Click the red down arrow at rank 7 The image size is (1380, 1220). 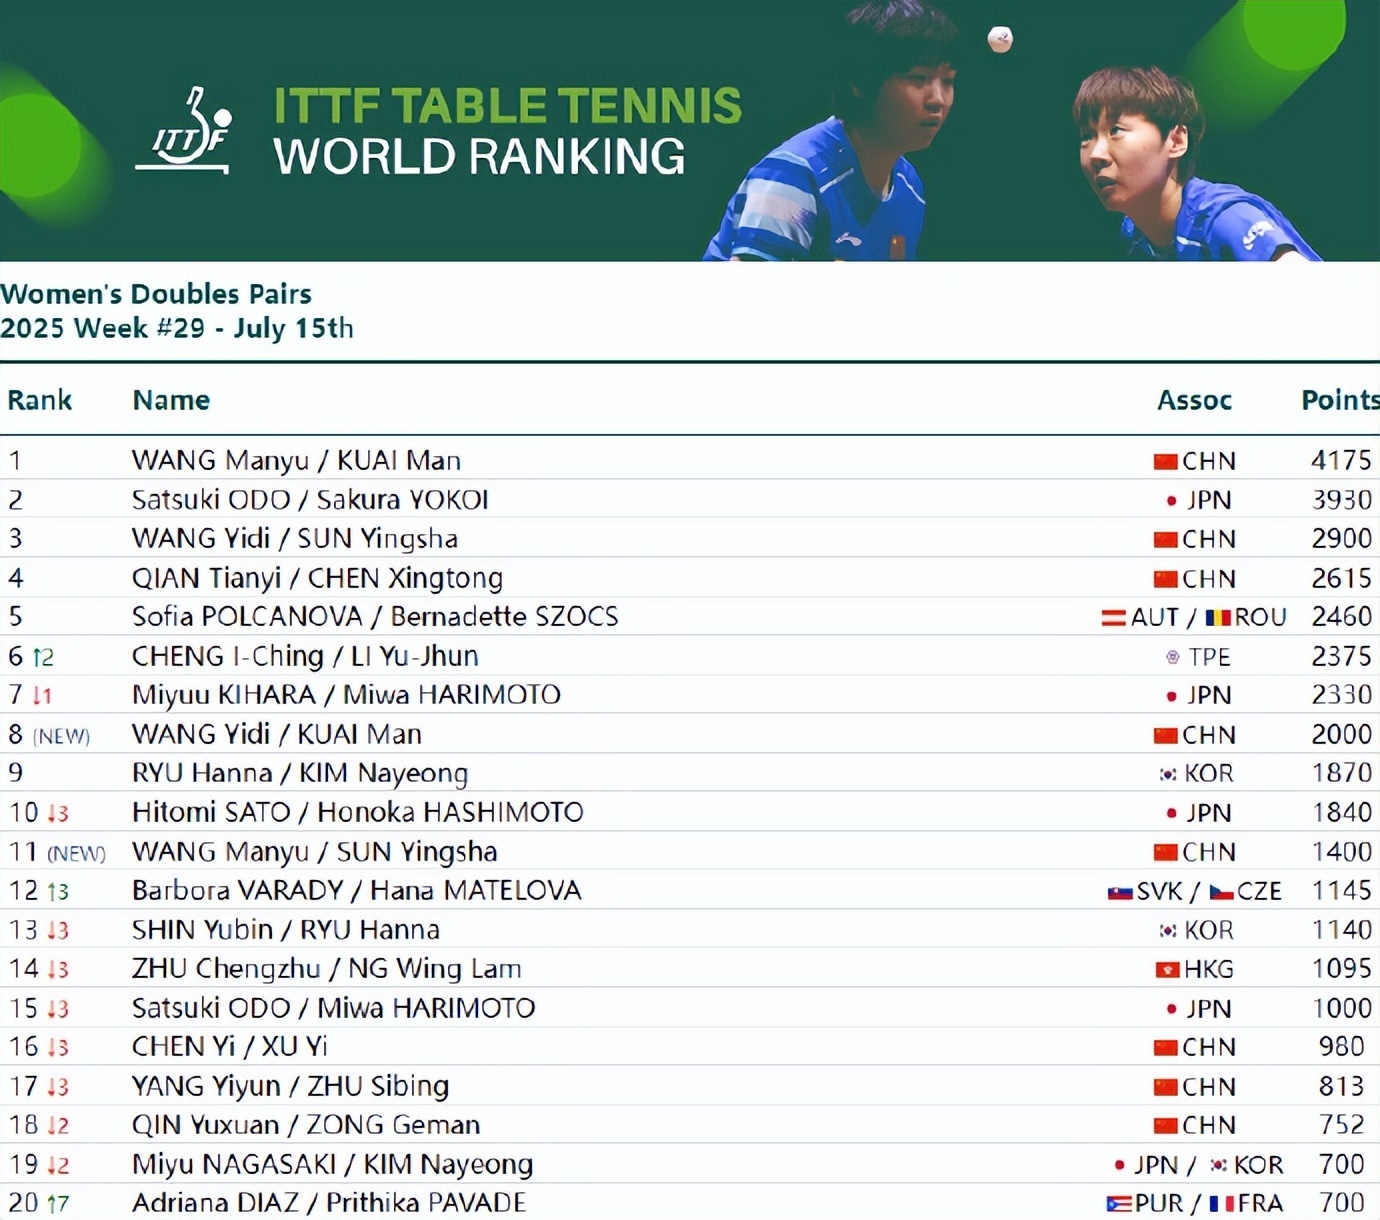coord(37,696)
